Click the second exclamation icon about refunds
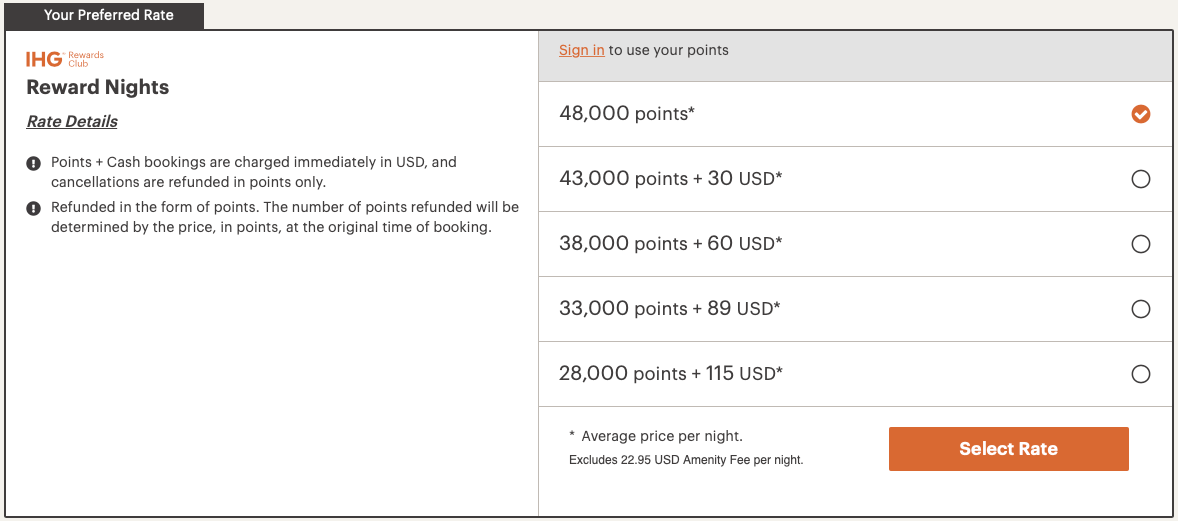Image resolution: width=1178 pixels, height=521 pixels. click(x=33, y=208)
